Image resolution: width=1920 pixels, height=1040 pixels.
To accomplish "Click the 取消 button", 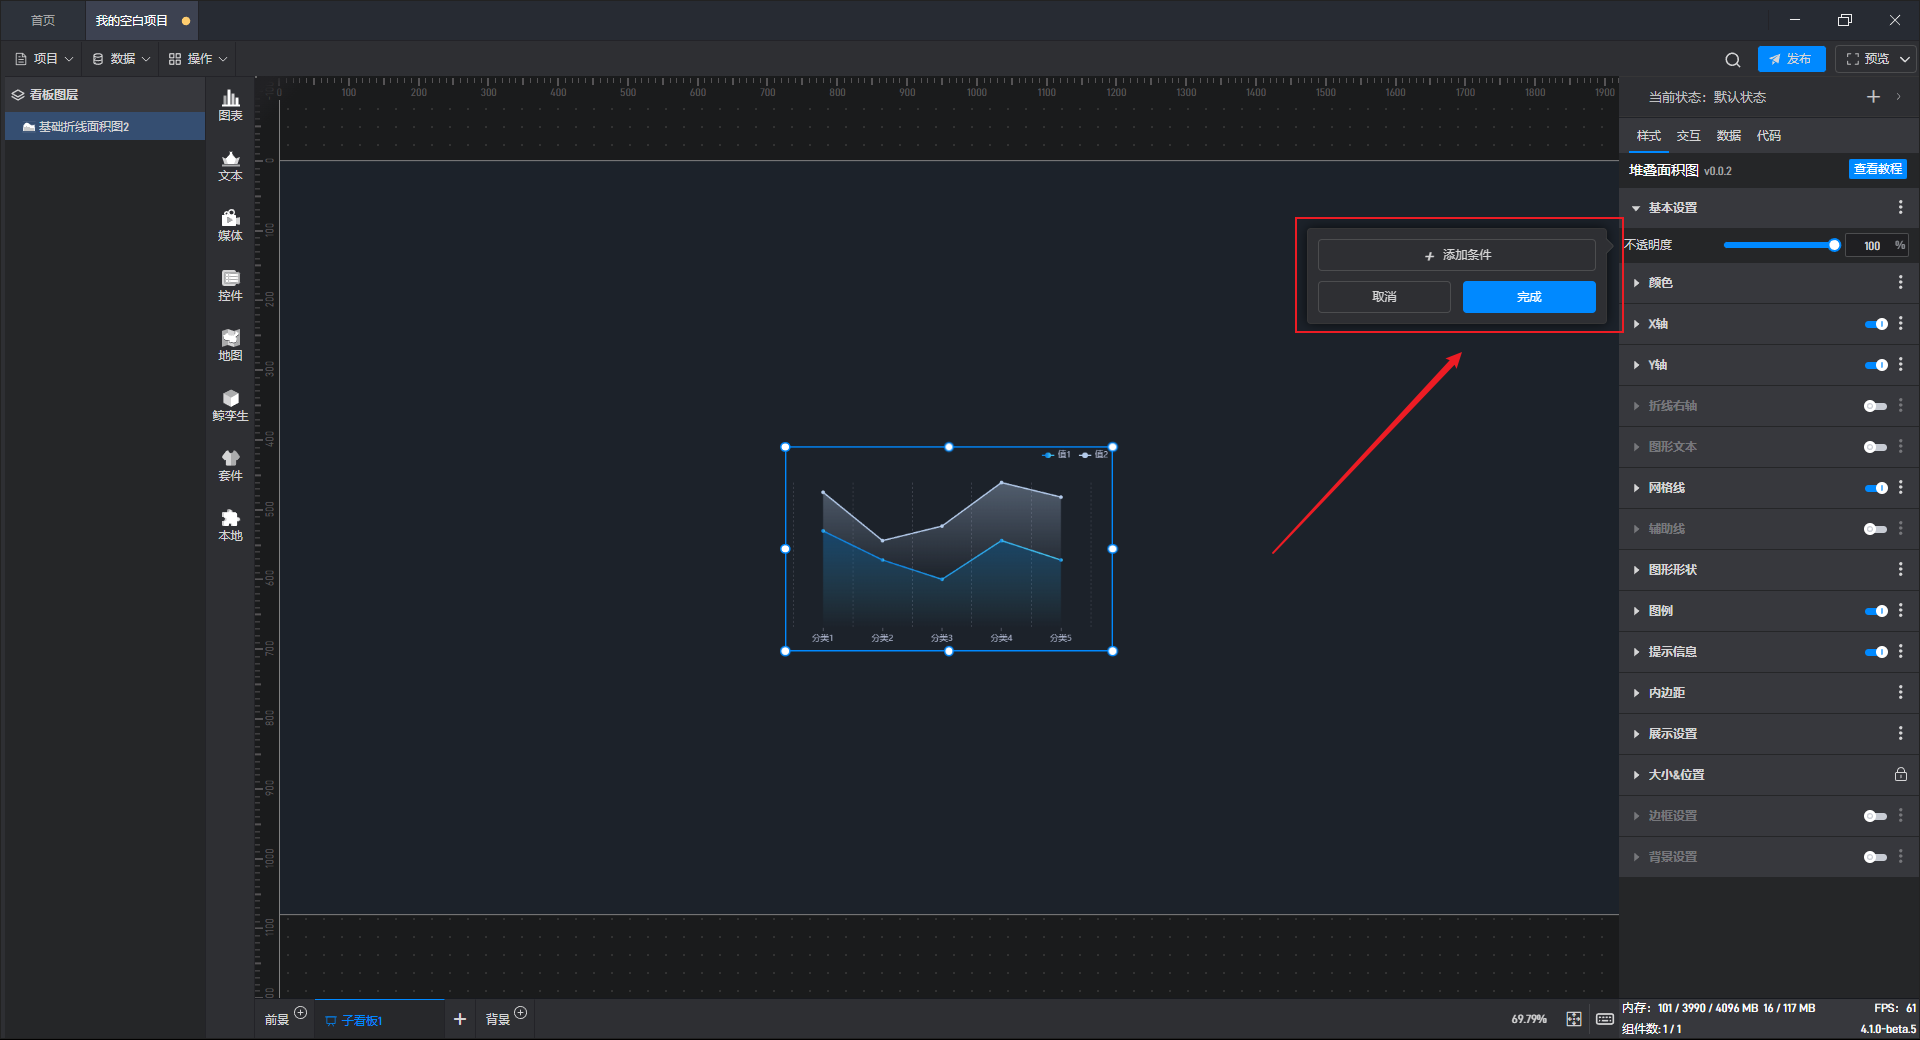I will (x=1384, y=297).
